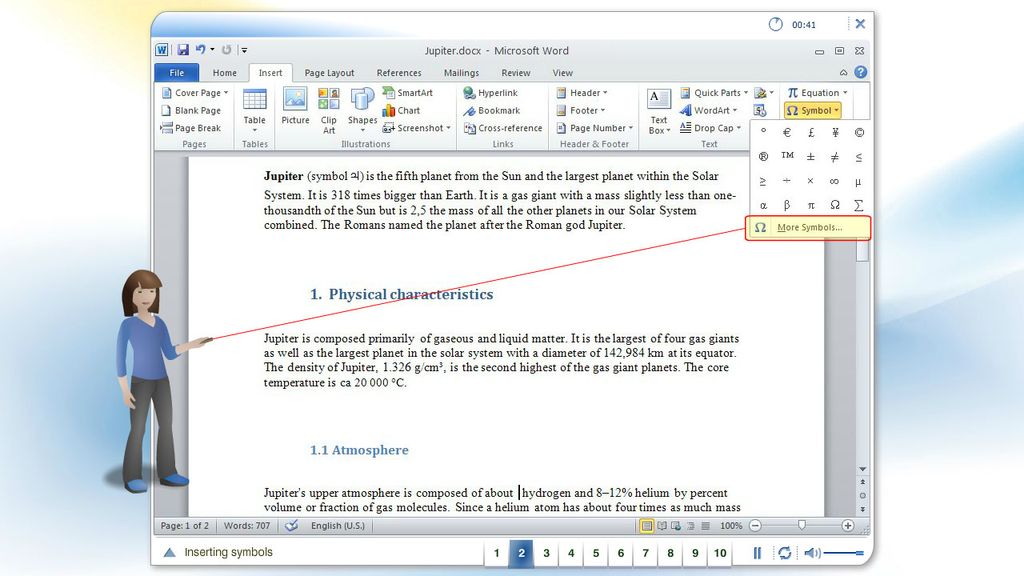Click More Symbols... menu item
The width and height of the screenshot is (1024, 576).
(808, 227)
